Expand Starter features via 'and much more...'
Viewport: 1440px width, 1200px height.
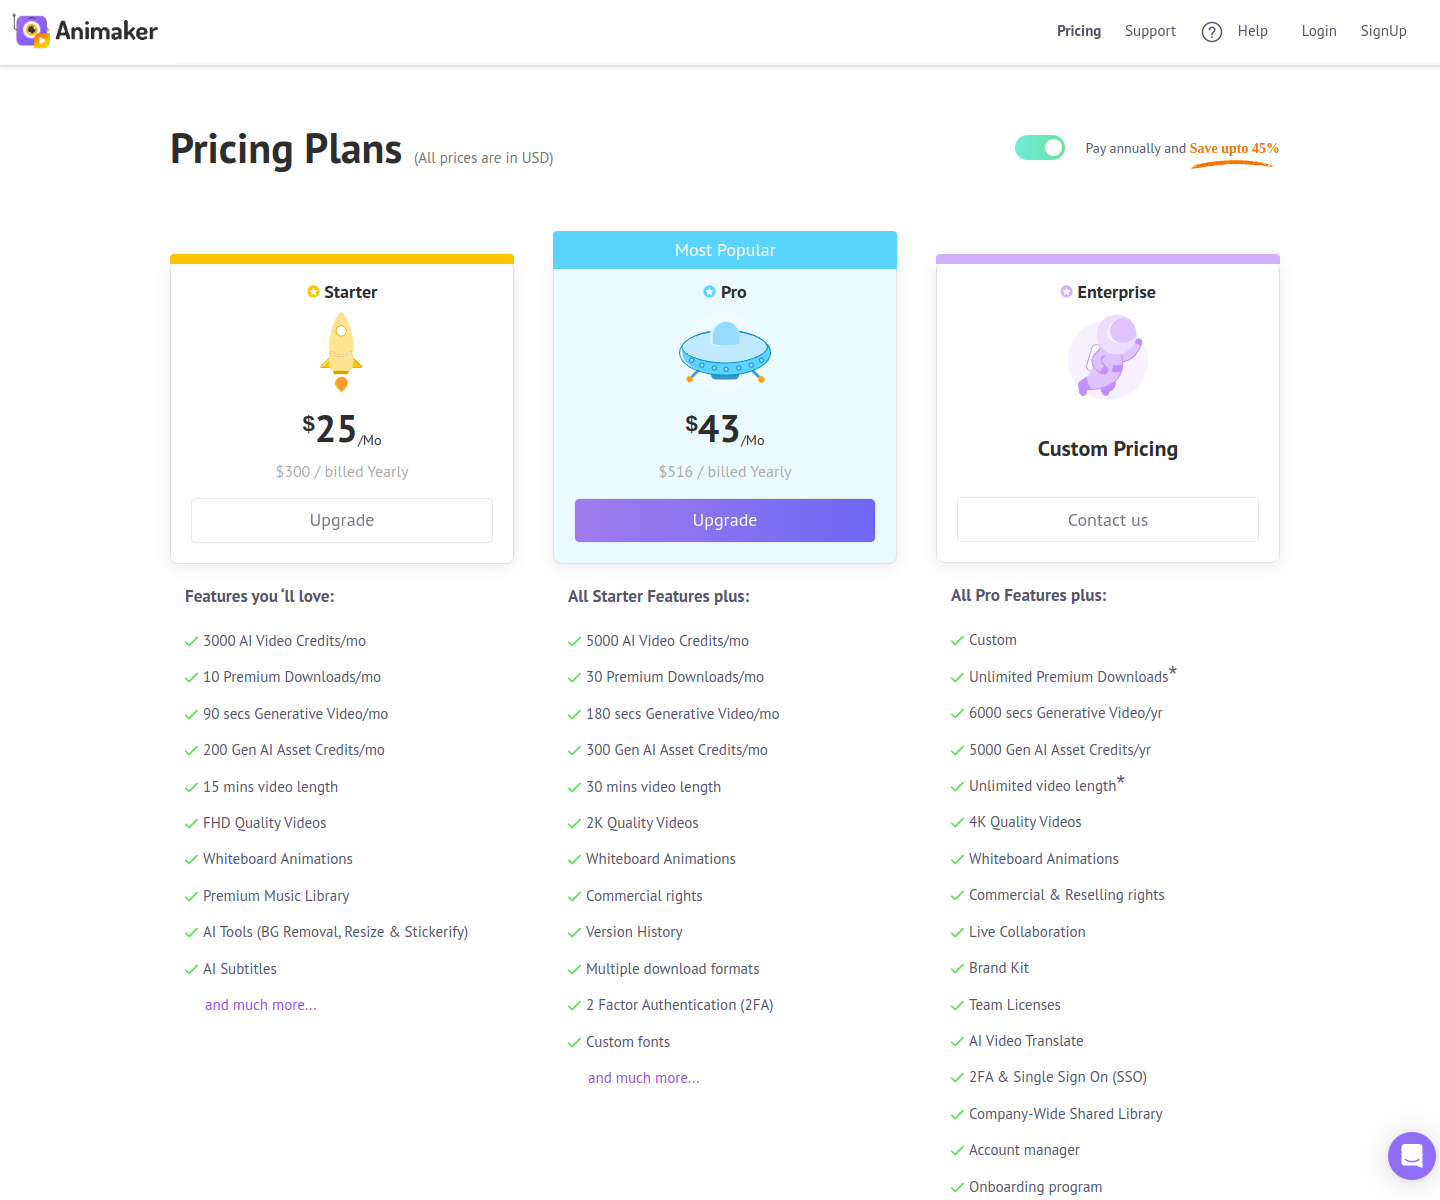(261, 1005)
